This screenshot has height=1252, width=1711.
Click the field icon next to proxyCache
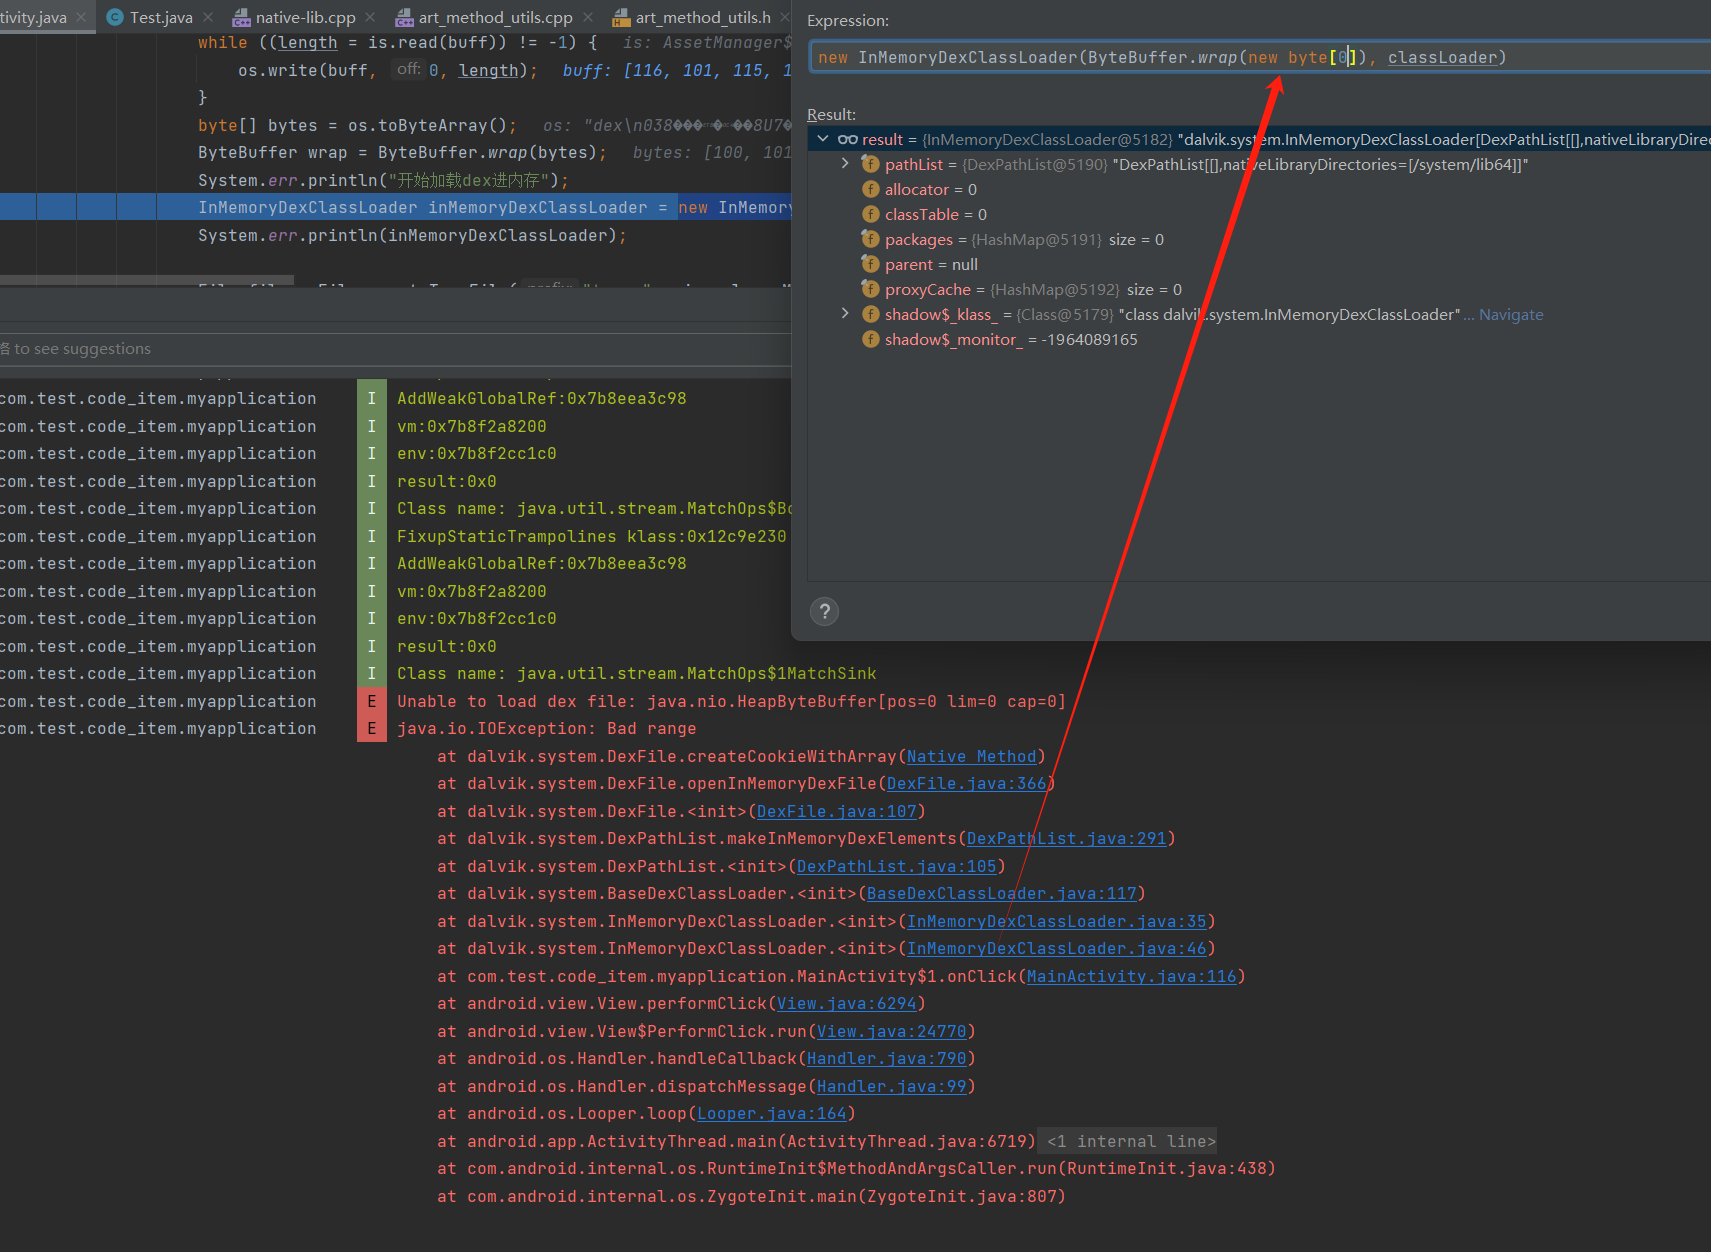pos(871,289)
